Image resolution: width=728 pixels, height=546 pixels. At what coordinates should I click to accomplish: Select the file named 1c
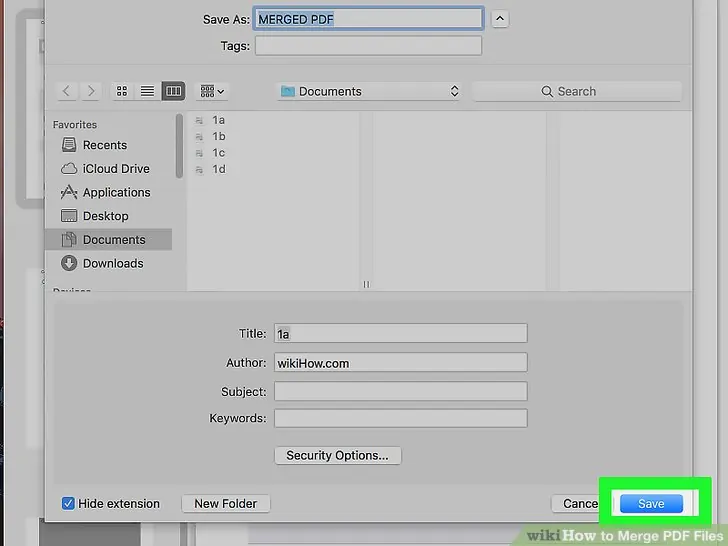point(218,153)
